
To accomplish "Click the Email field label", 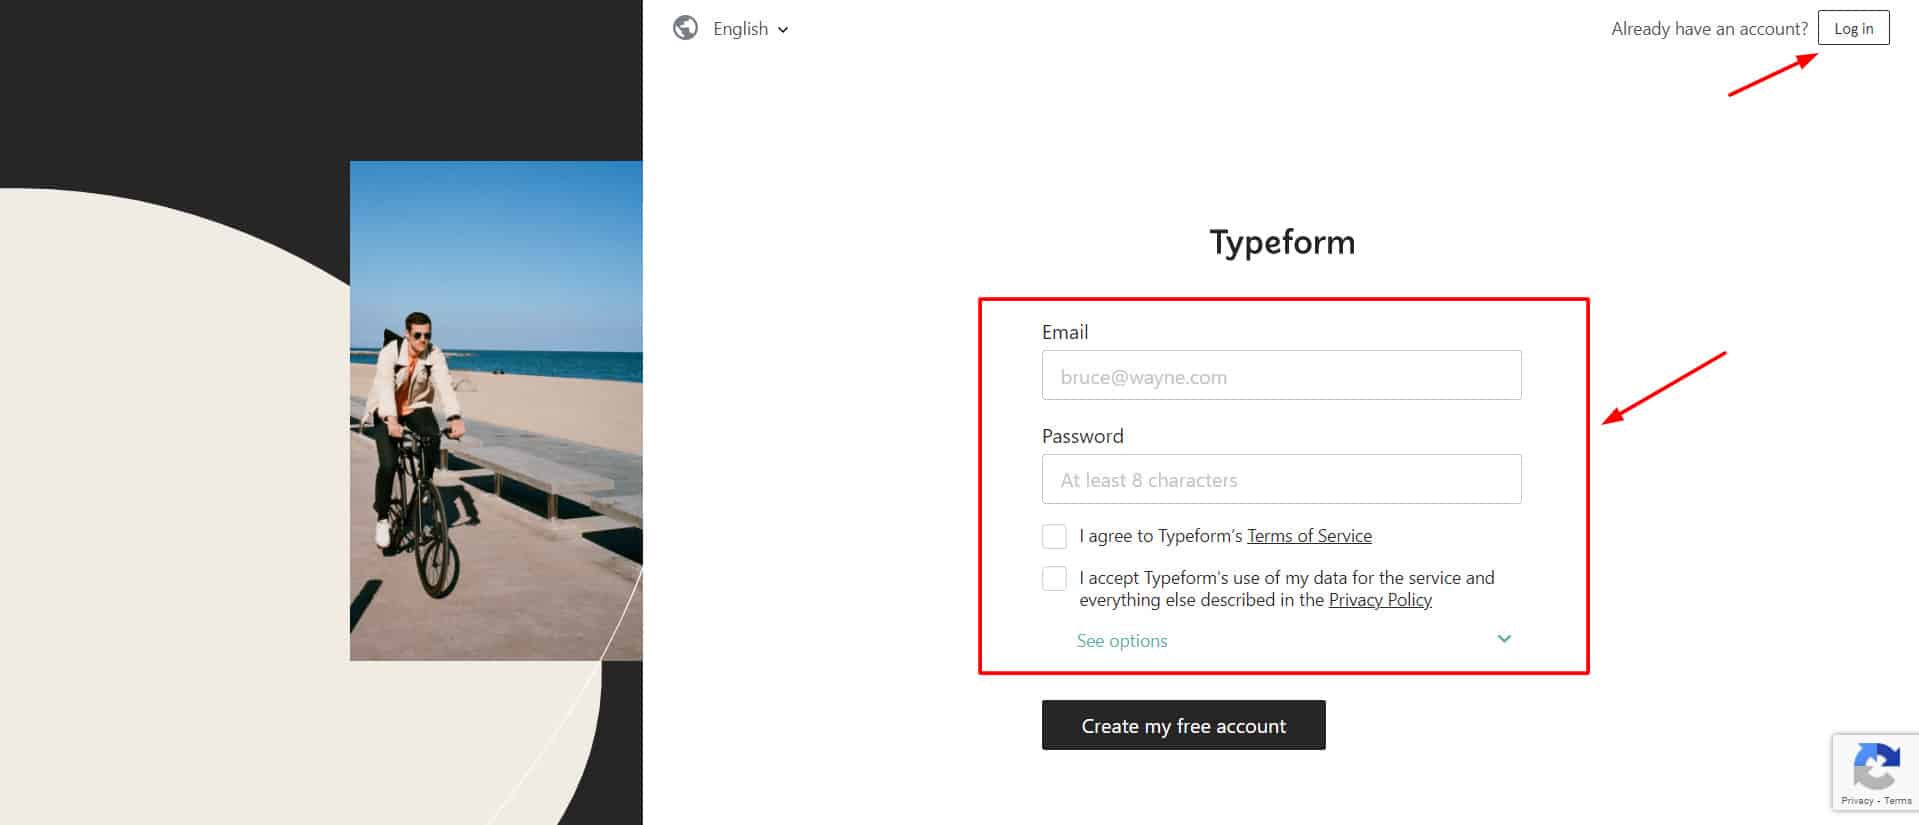I will (x=1065, y=332).
